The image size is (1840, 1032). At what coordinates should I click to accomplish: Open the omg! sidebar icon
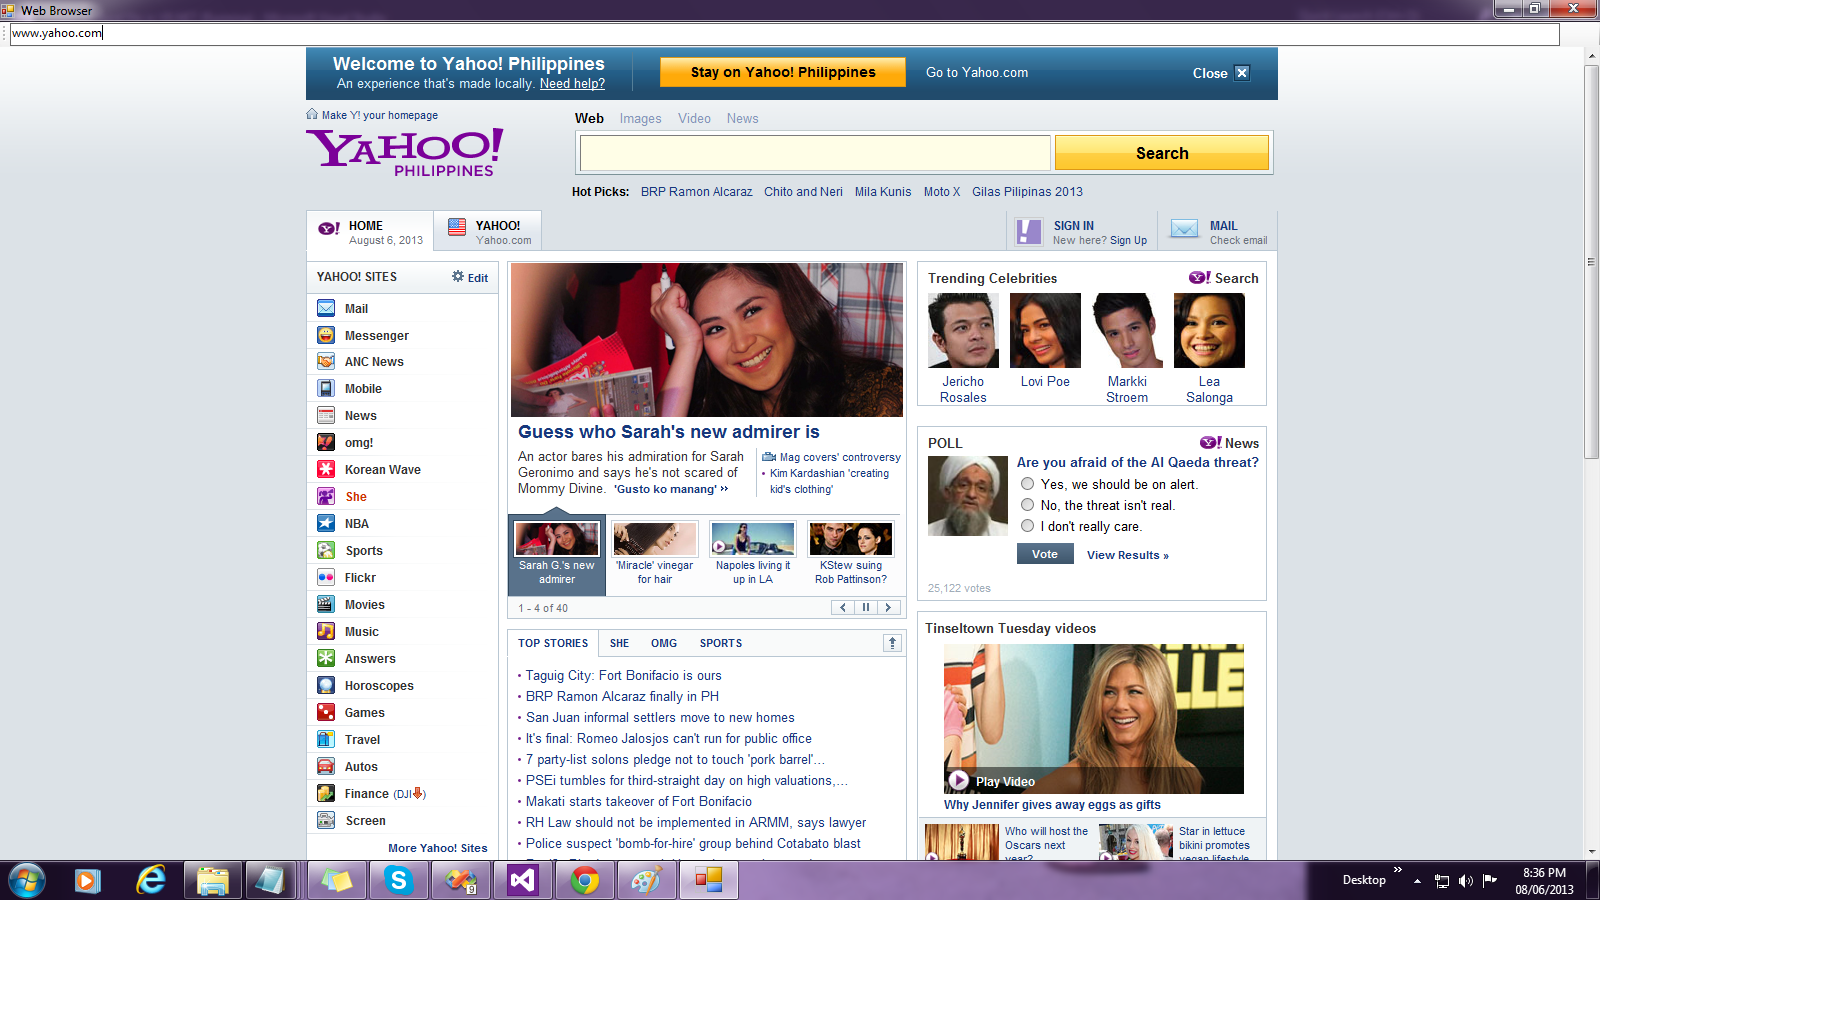coord(326,442)
